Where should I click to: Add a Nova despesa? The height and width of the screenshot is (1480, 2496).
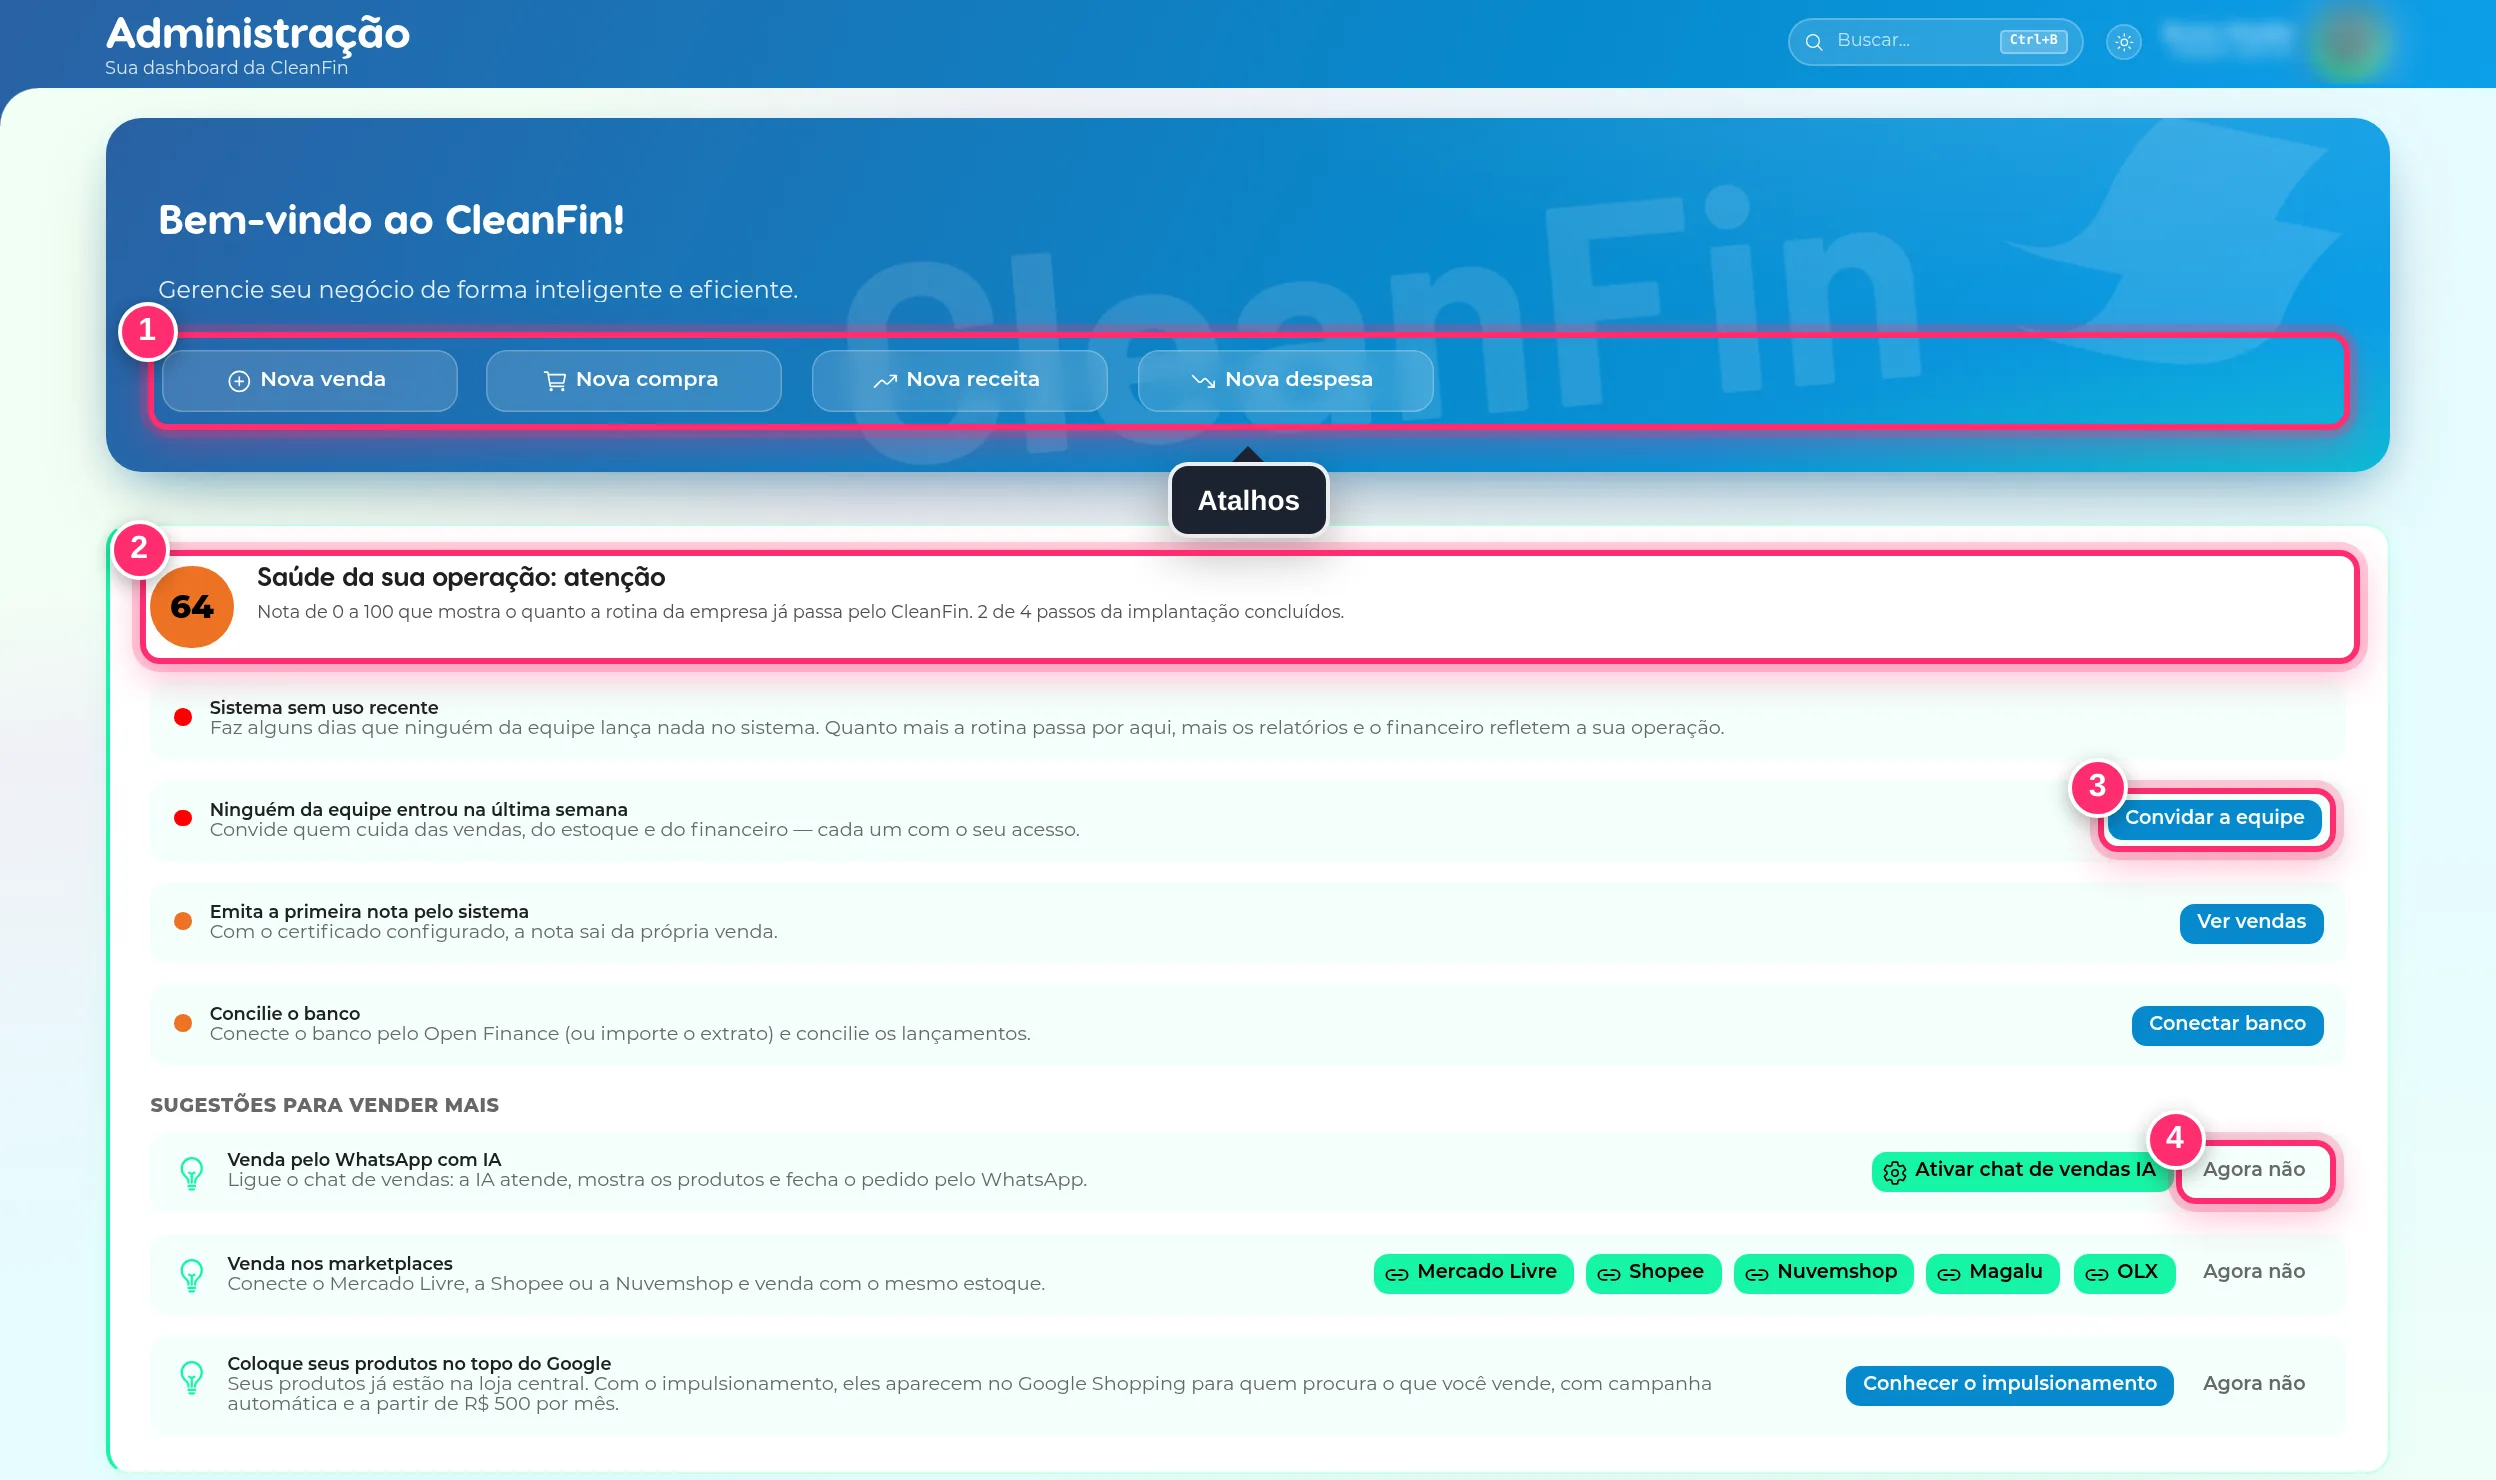pos(1286,380)
